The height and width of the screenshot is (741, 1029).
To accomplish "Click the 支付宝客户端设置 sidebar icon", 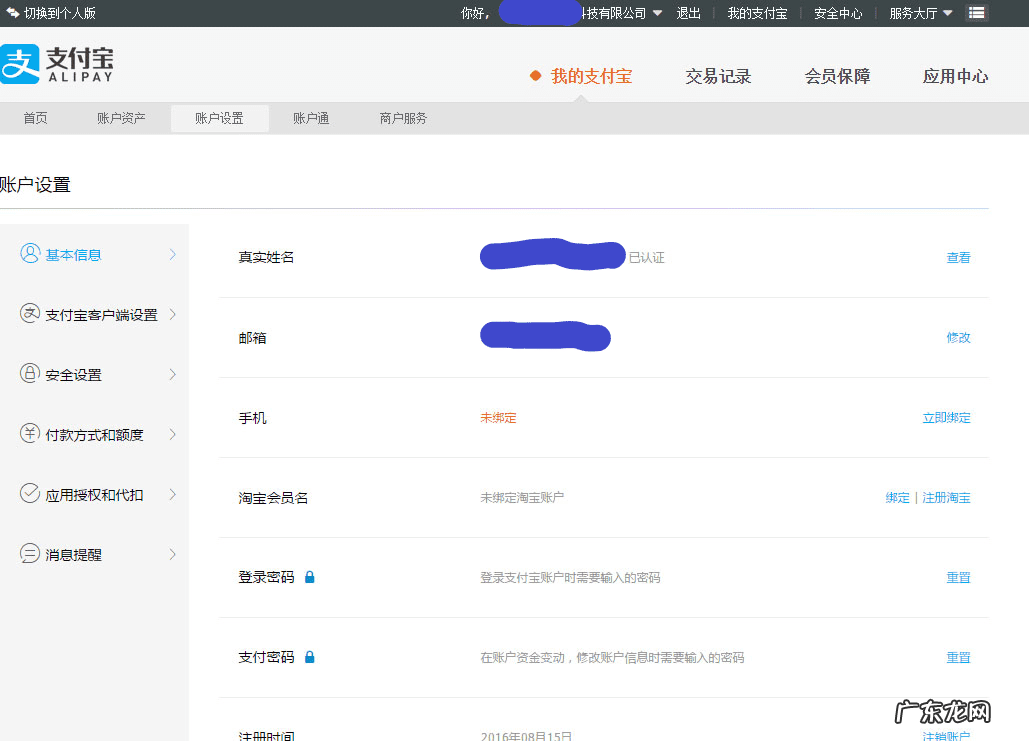I will coord(28,314).
